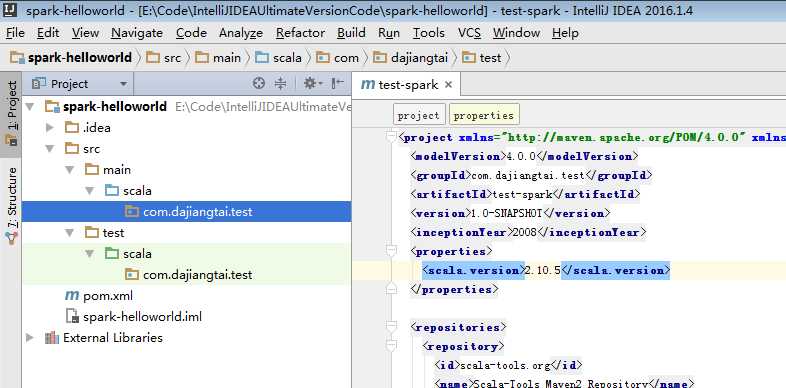
Task: Expand External Libraries node
Action: [30, 338]
